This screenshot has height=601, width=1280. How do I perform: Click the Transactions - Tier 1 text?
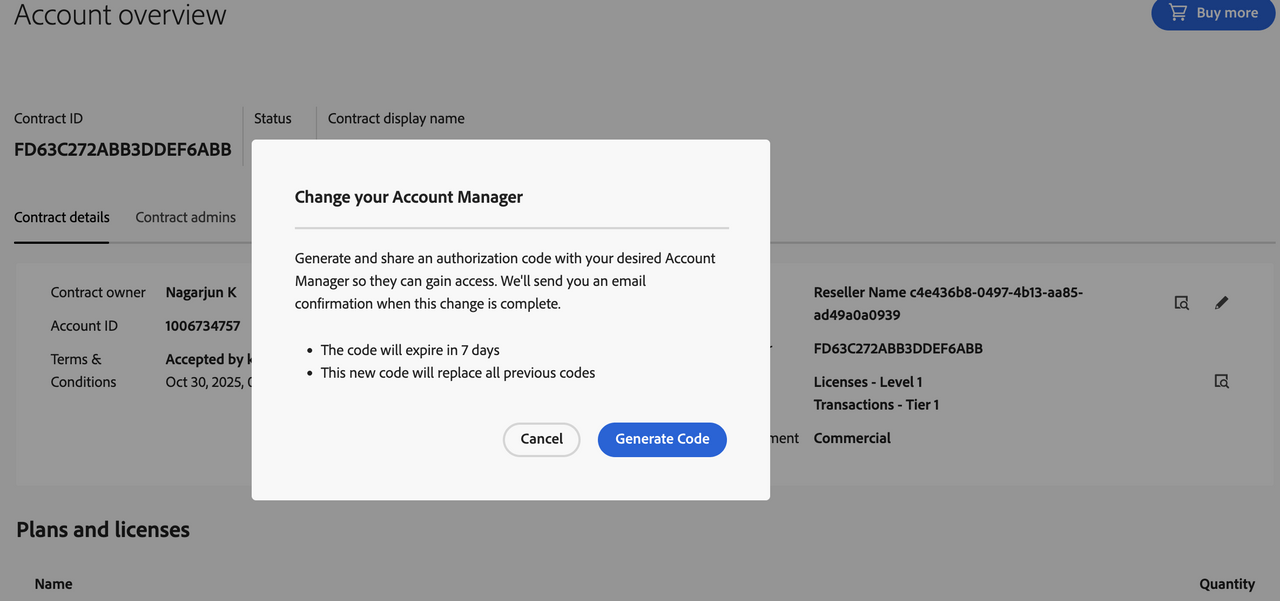[x=876, y=405]
